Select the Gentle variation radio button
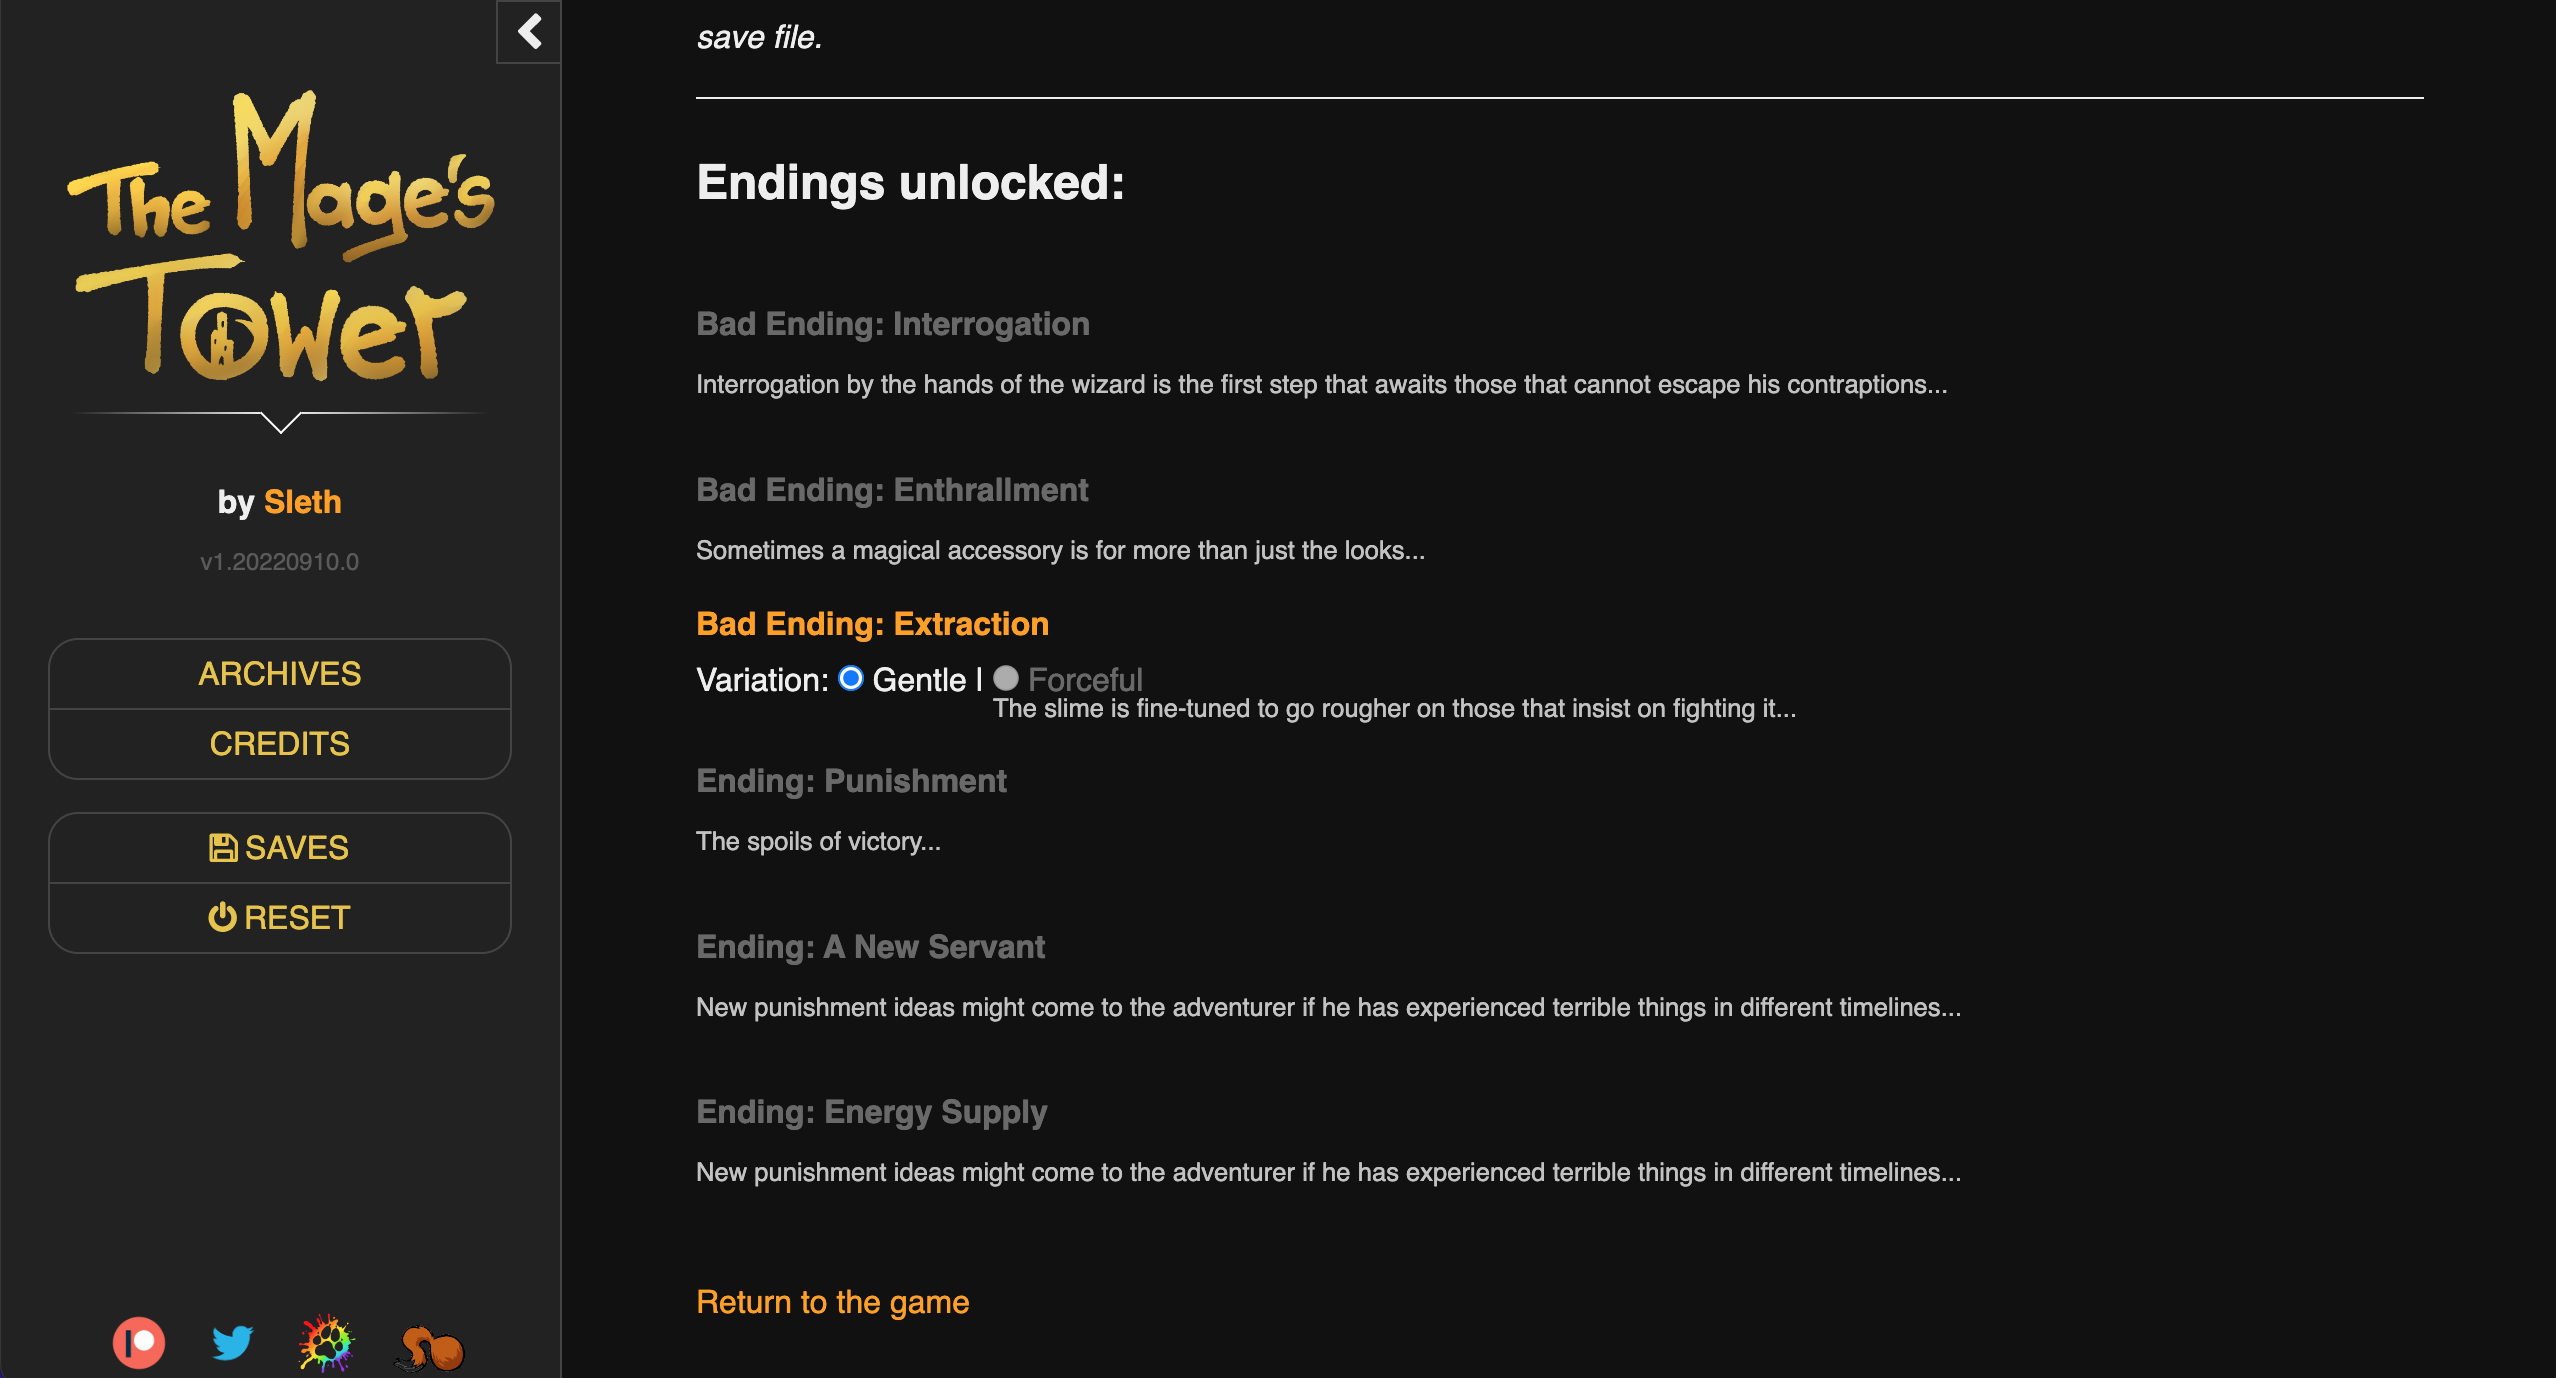The image size is (2556, 1378). pos(851,679)
